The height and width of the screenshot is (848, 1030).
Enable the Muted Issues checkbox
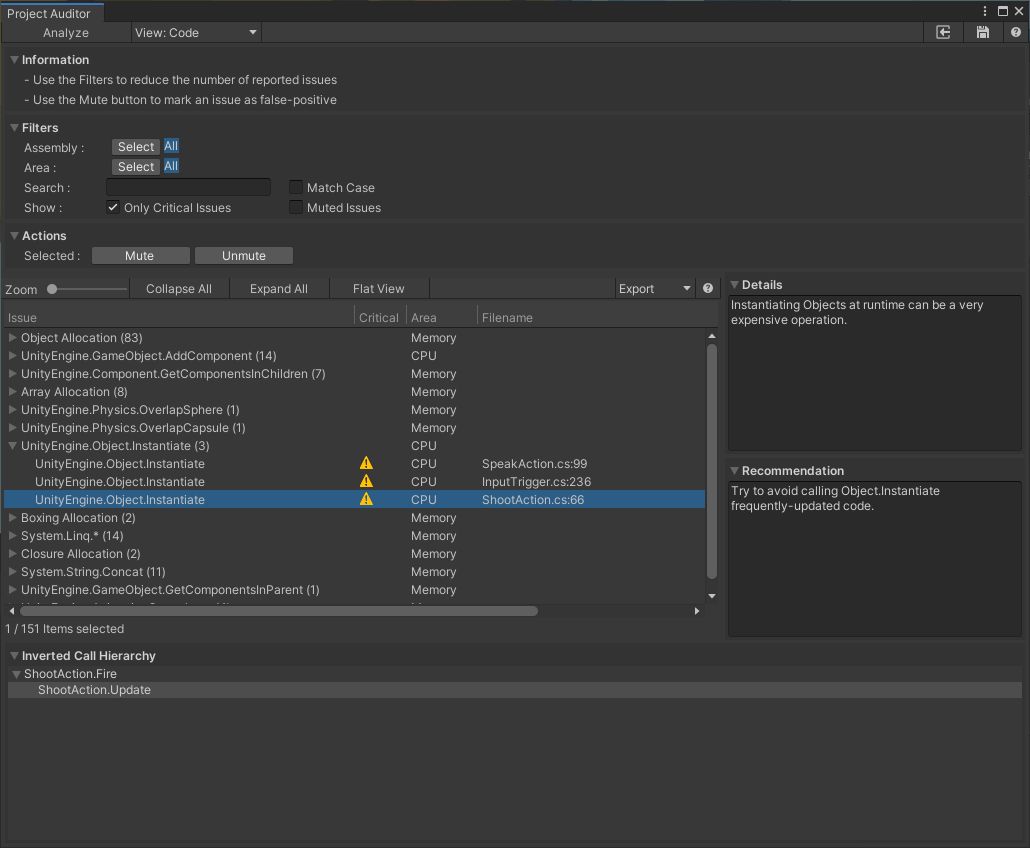tap(296, 208)
